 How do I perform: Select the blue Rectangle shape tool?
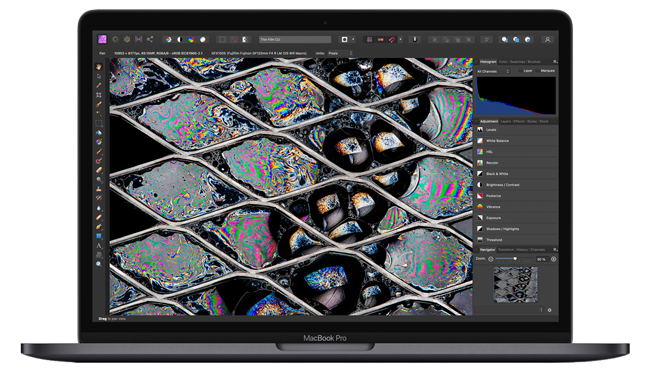[99, 236]
